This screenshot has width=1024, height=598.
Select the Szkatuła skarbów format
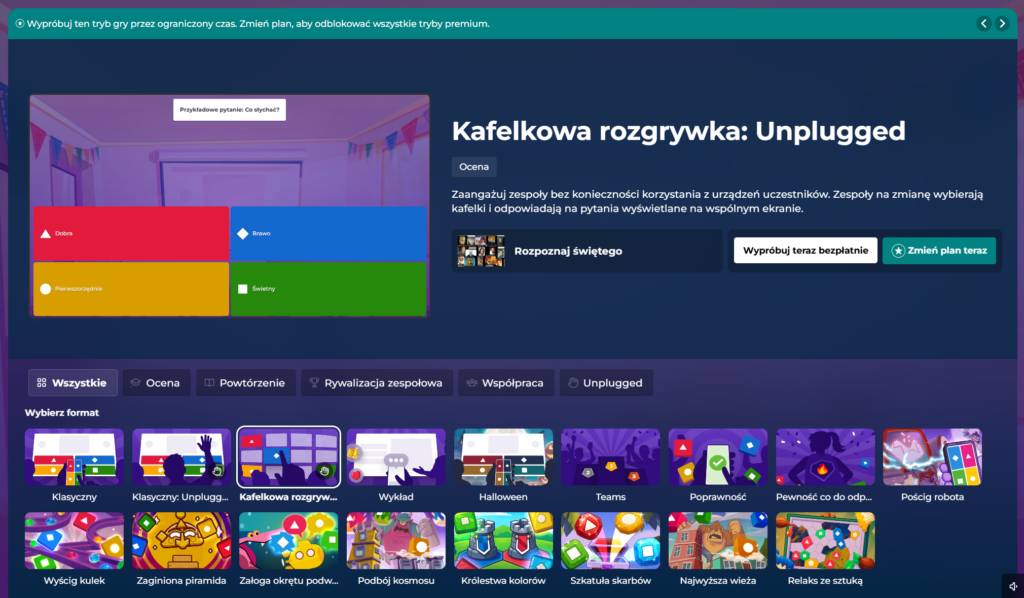610,541
